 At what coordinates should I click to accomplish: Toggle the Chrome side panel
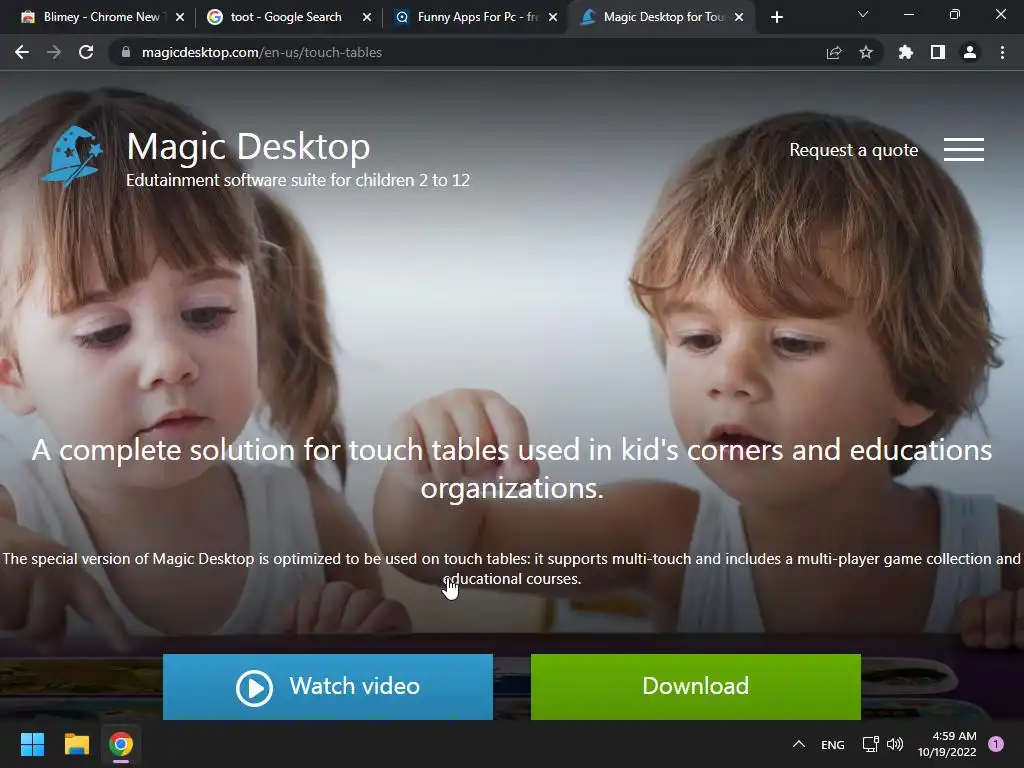point(938,52)
